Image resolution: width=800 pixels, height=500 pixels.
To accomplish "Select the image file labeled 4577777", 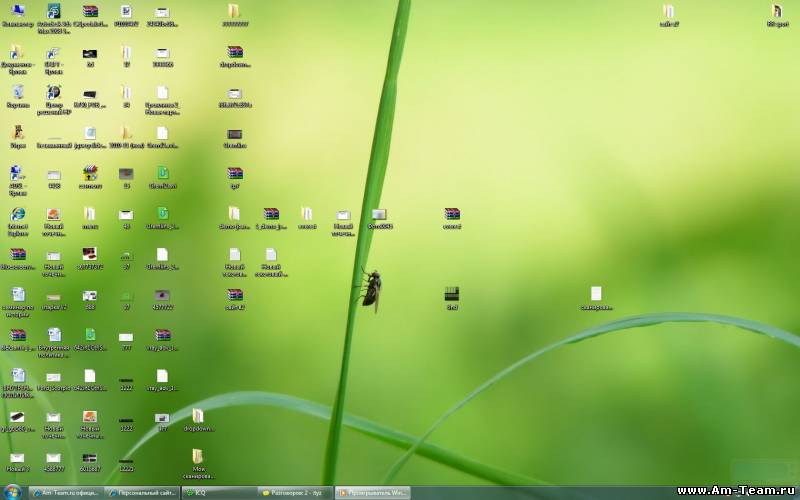I will click(x=162, y=299).
